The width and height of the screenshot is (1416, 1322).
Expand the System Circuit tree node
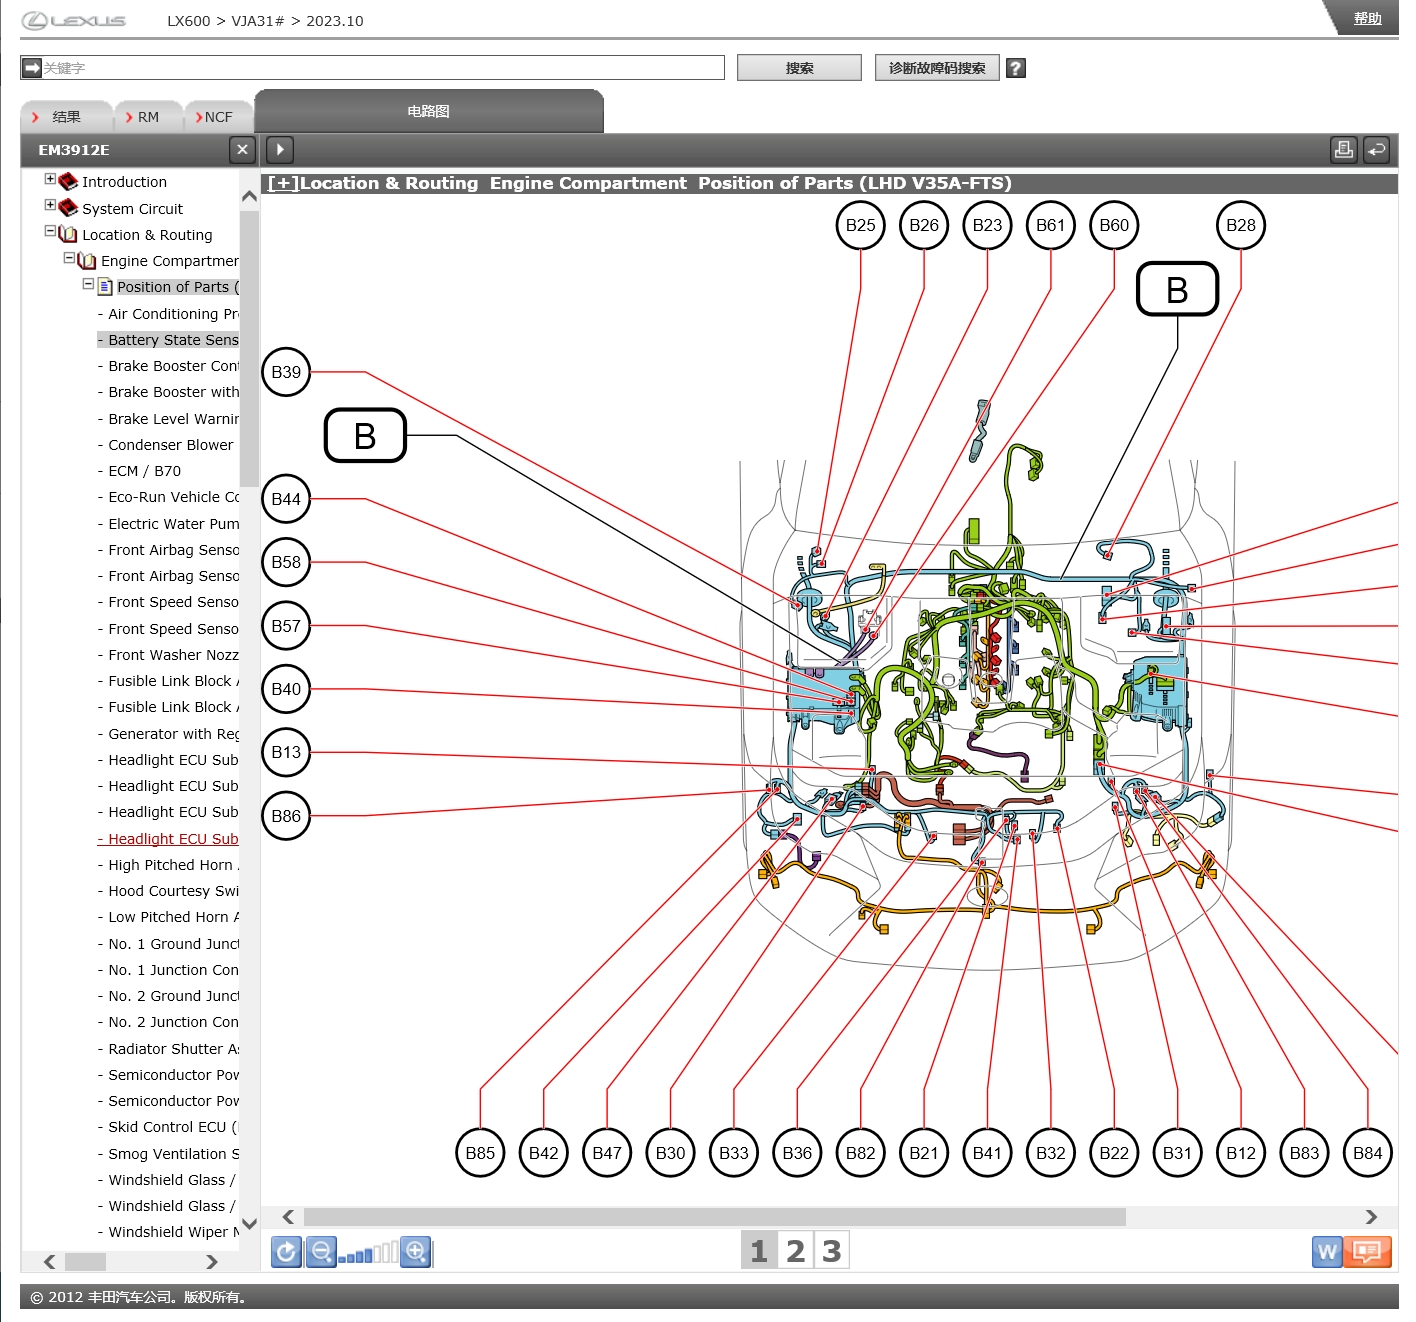coord(50,206)
